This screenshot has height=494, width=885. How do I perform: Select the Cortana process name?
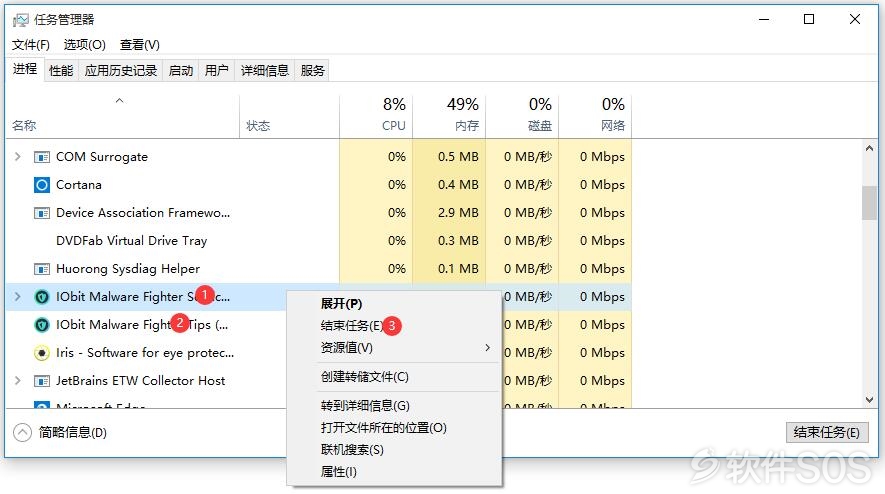(79, 185)
